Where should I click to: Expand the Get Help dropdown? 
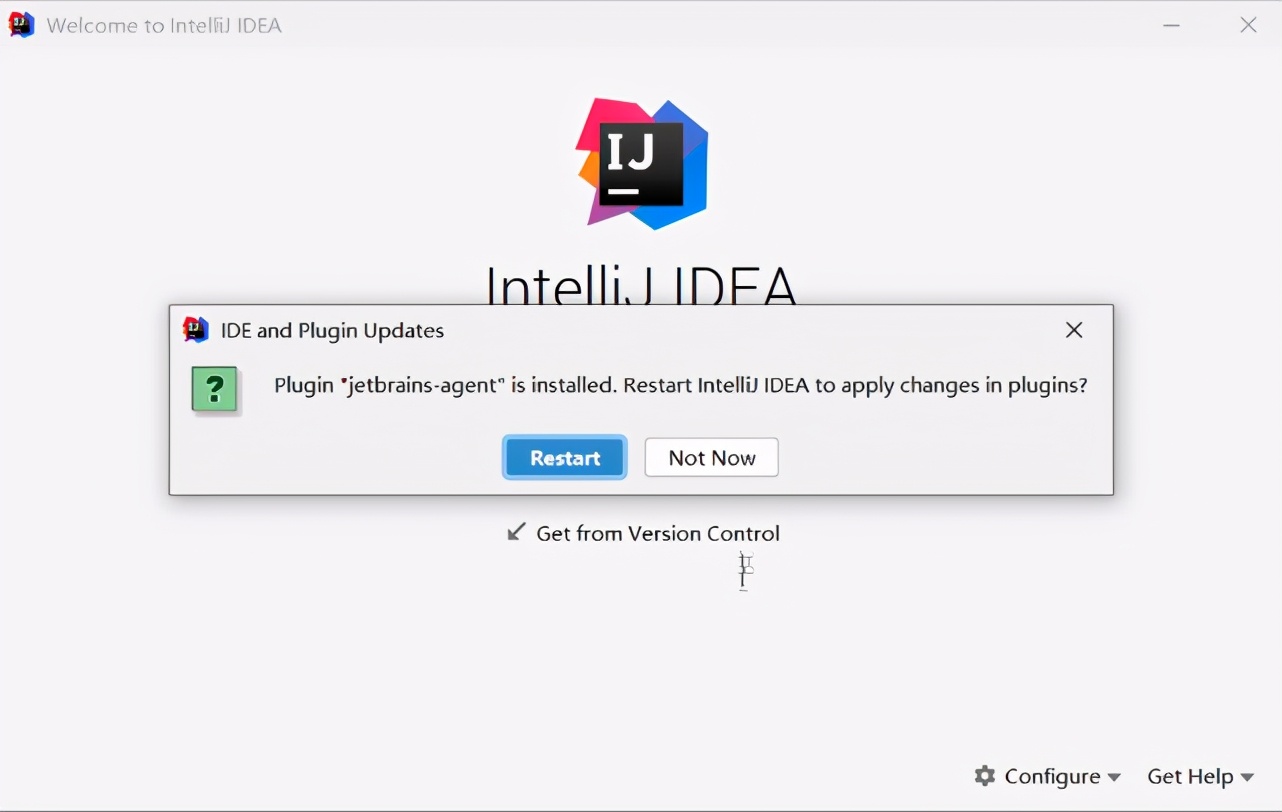1200,776
